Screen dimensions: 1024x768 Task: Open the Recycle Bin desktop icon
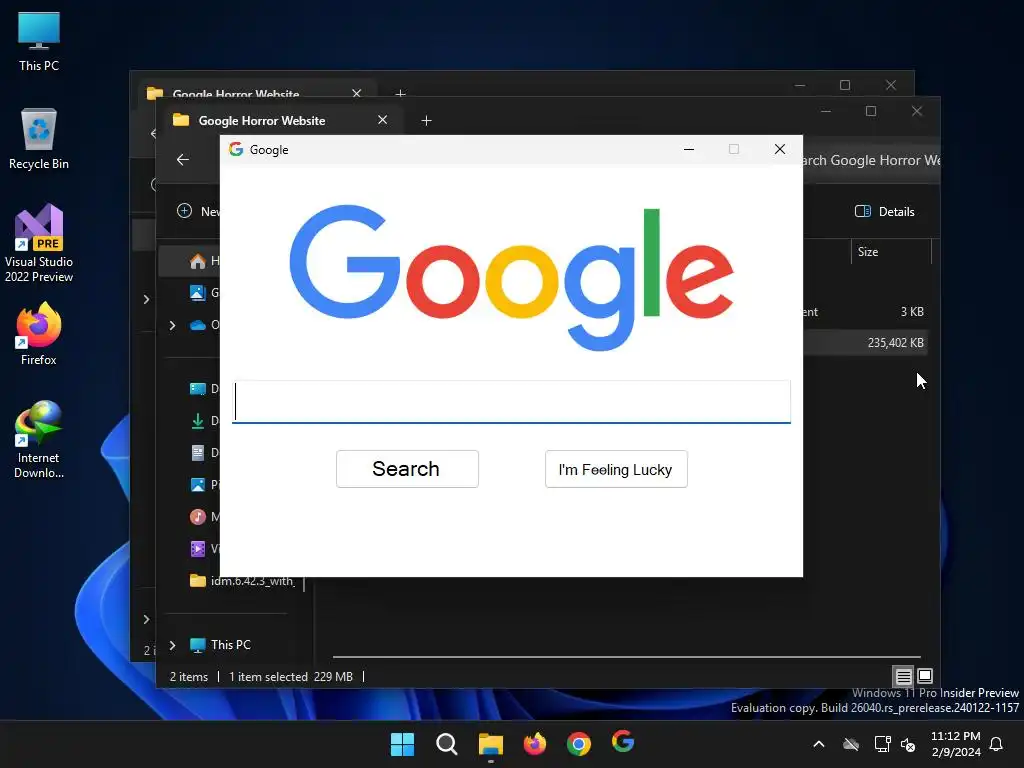[39, 139]
